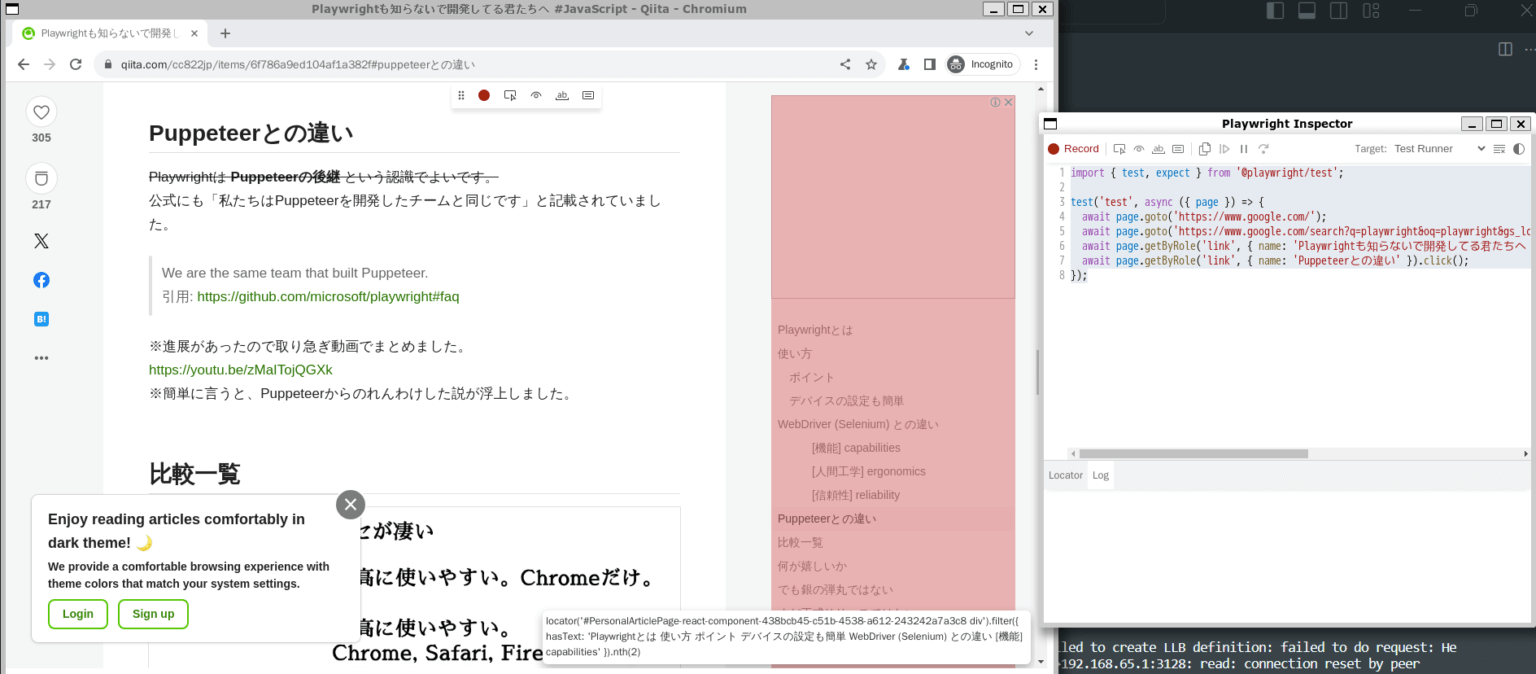Select Pick locator icon in Playwright Inspector
Screen dimensions: 1536x674
point(1120,149)
